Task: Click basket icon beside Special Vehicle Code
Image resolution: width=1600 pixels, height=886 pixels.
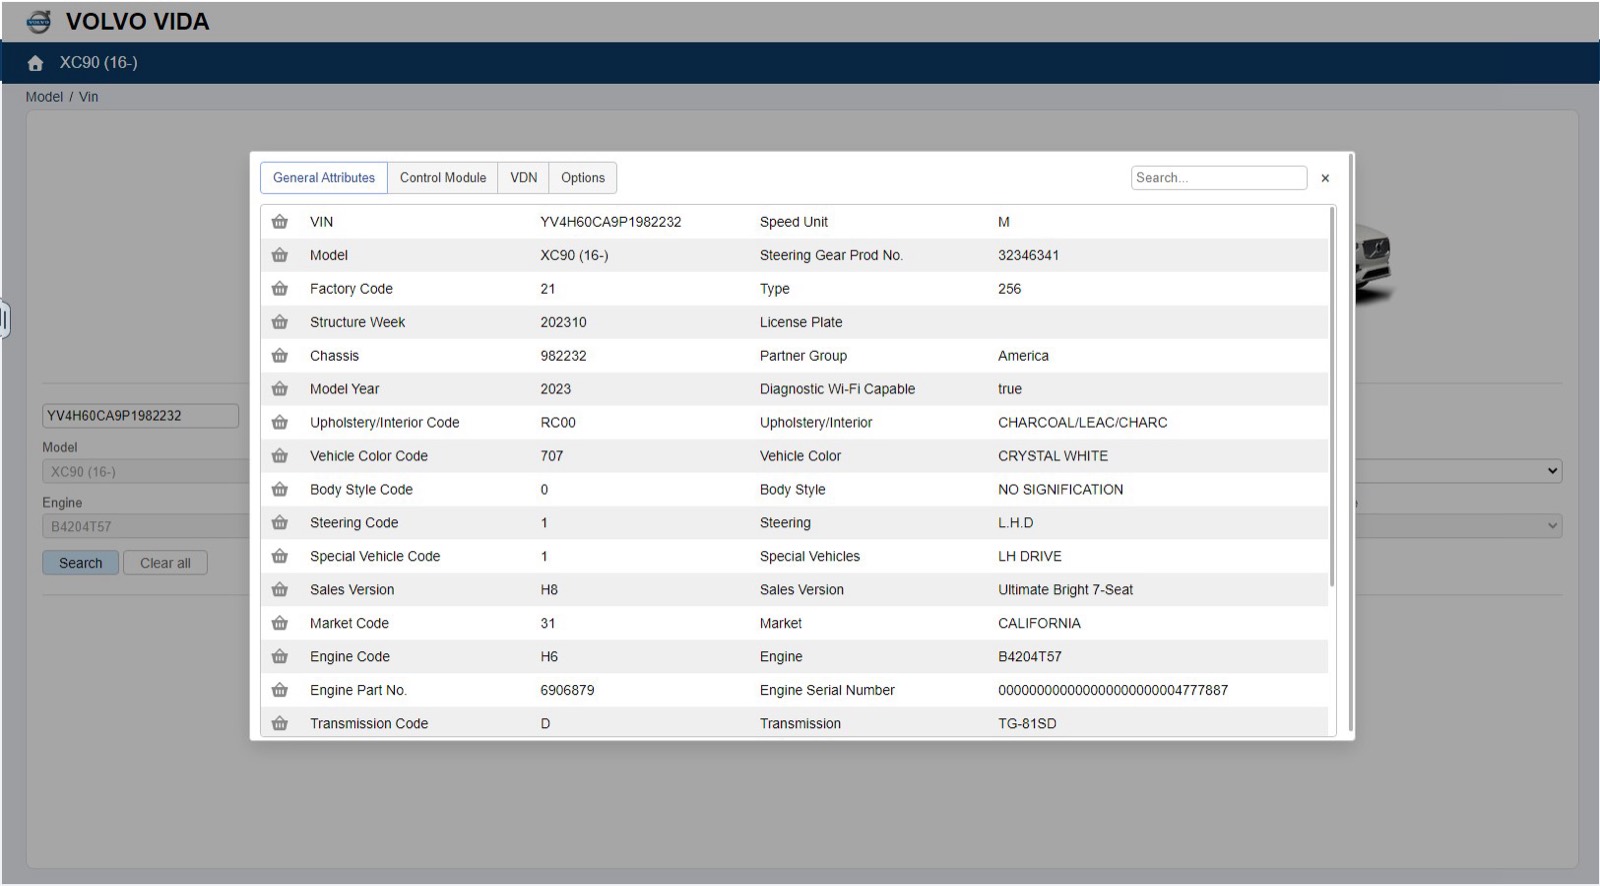Action: tap(280, 556)
